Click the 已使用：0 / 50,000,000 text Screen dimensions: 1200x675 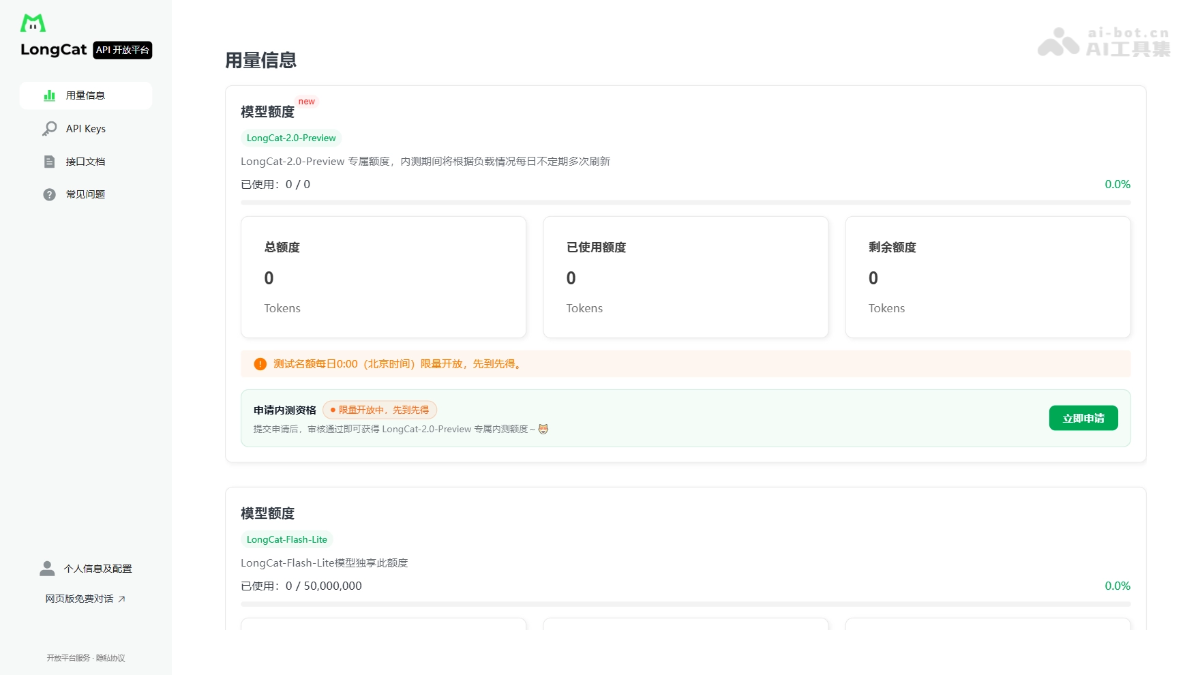301,586
